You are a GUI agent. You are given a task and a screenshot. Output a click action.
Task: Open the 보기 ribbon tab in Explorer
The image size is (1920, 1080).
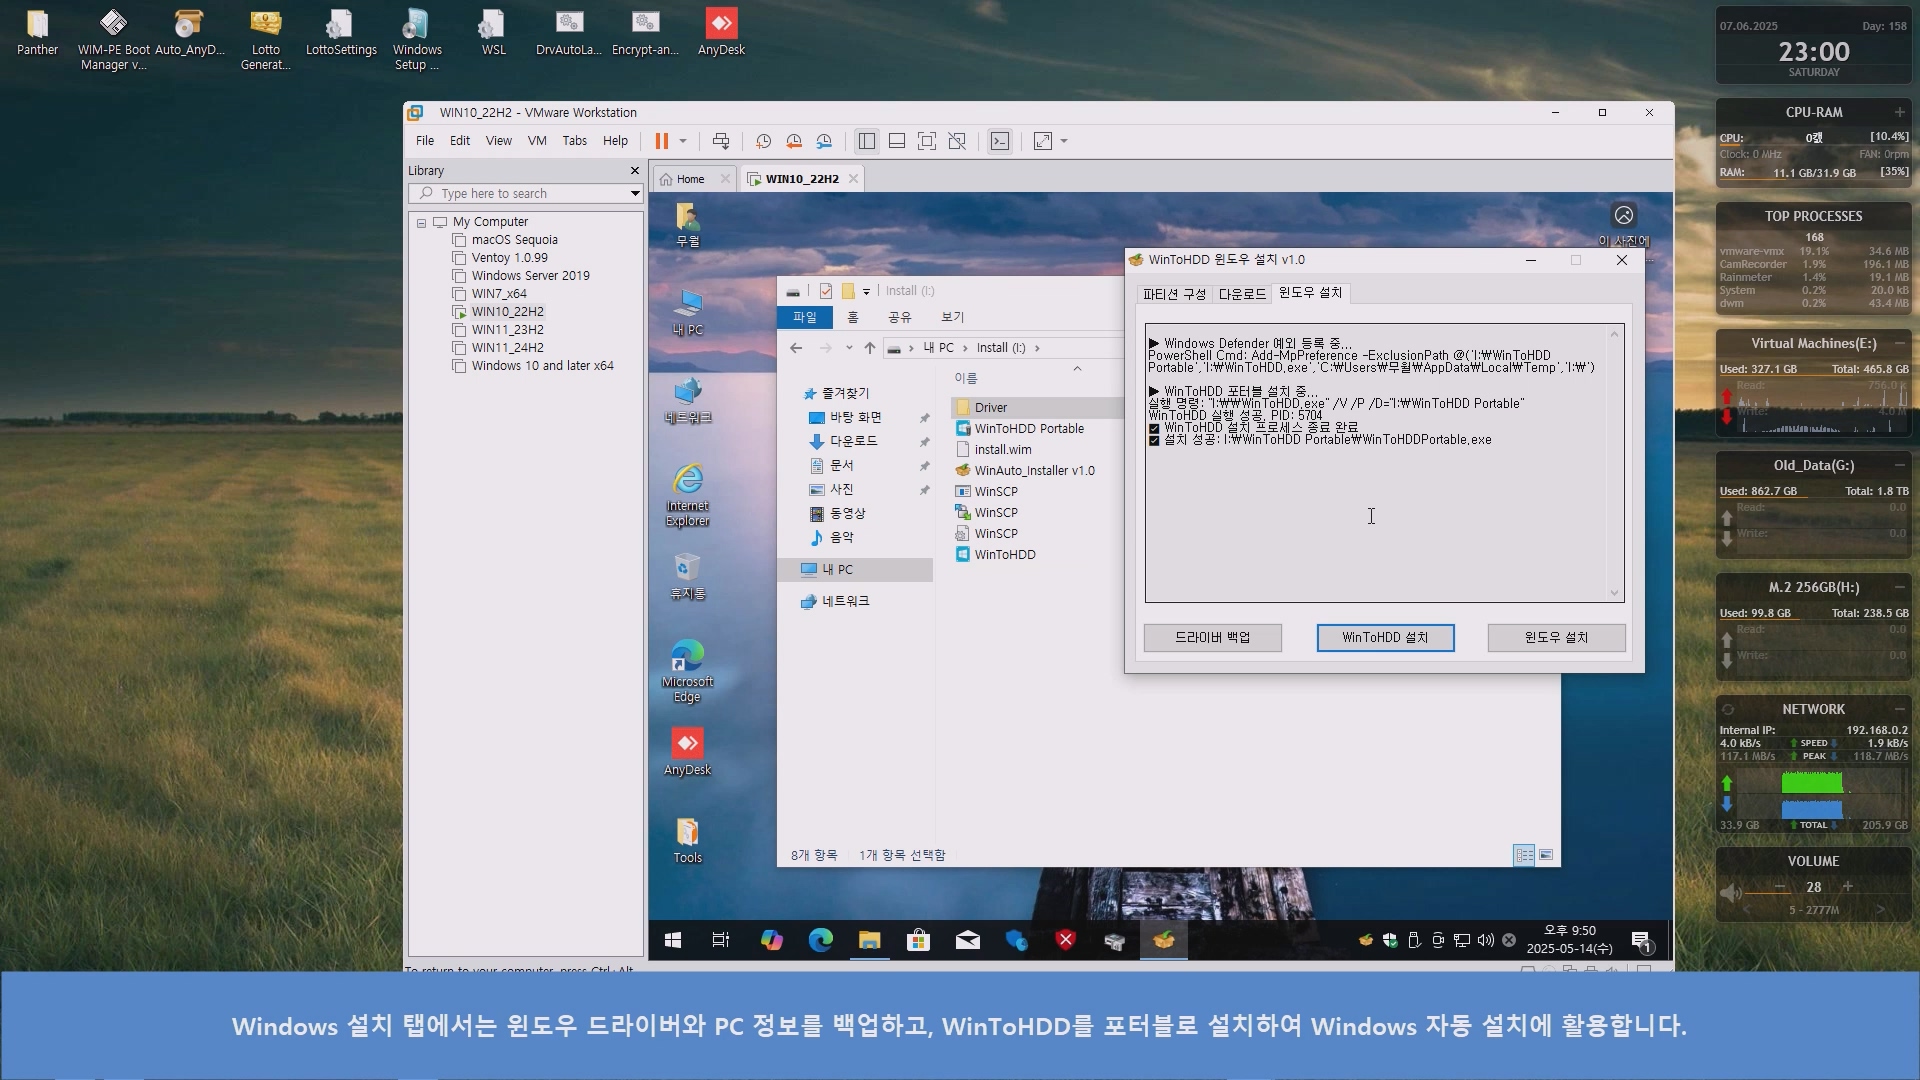point(953,317)
